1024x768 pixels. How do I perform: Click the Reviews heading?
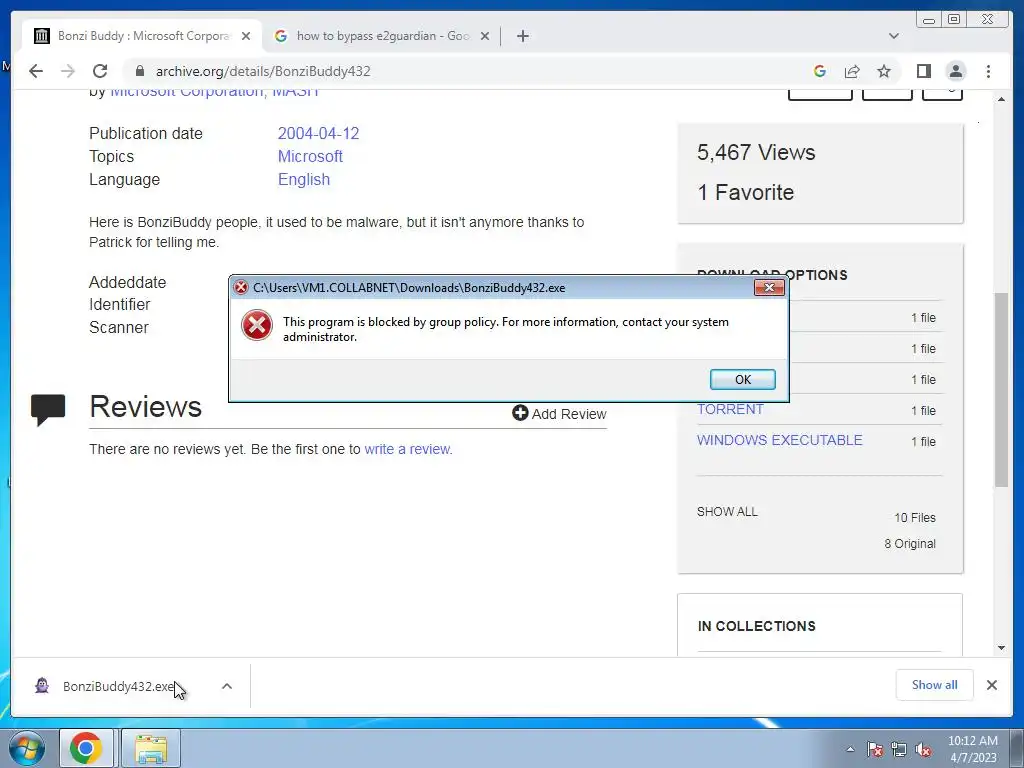[x=145, y=406]
